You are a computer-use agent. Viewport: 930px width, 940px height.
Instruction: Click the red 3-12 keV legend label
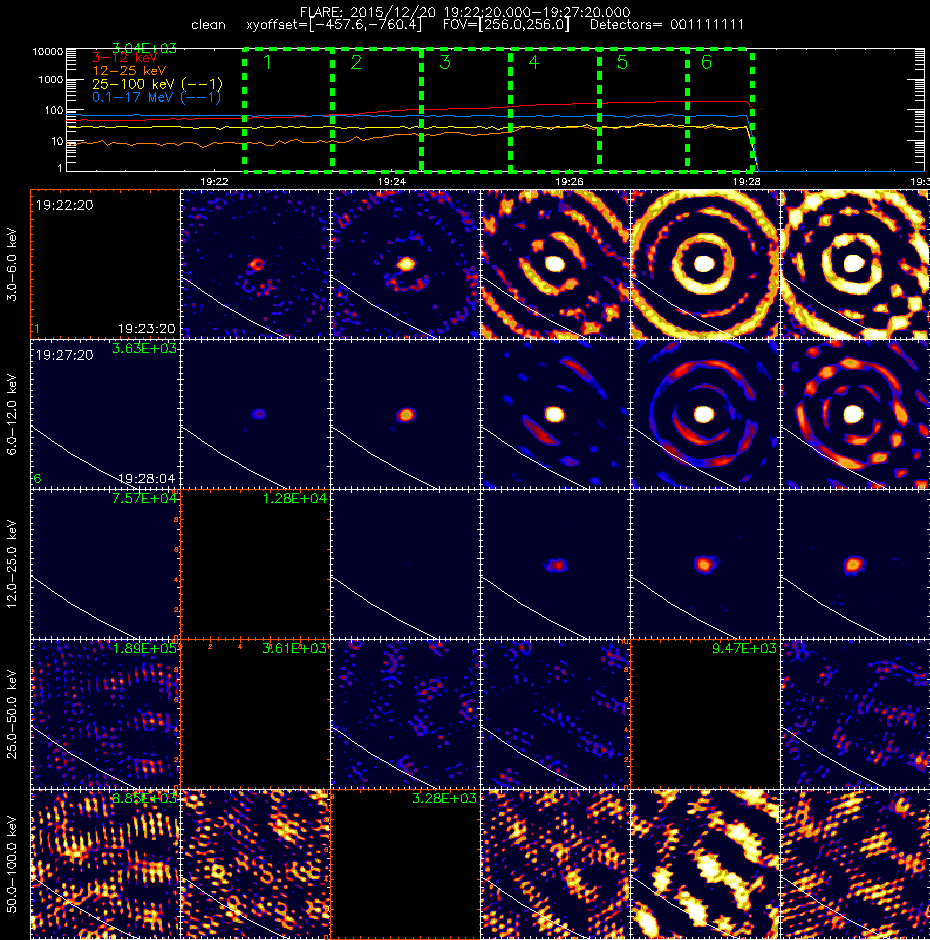coord(124,58)
